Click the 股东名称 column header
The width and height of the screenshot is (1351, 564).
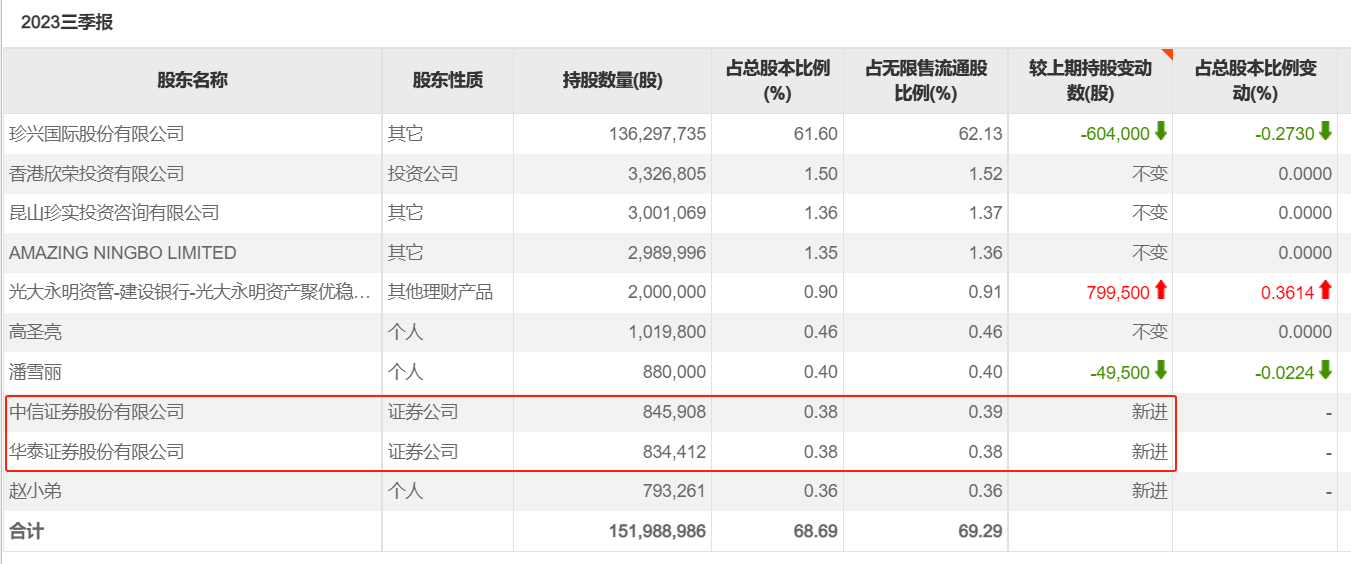click(x=192, y=81)
